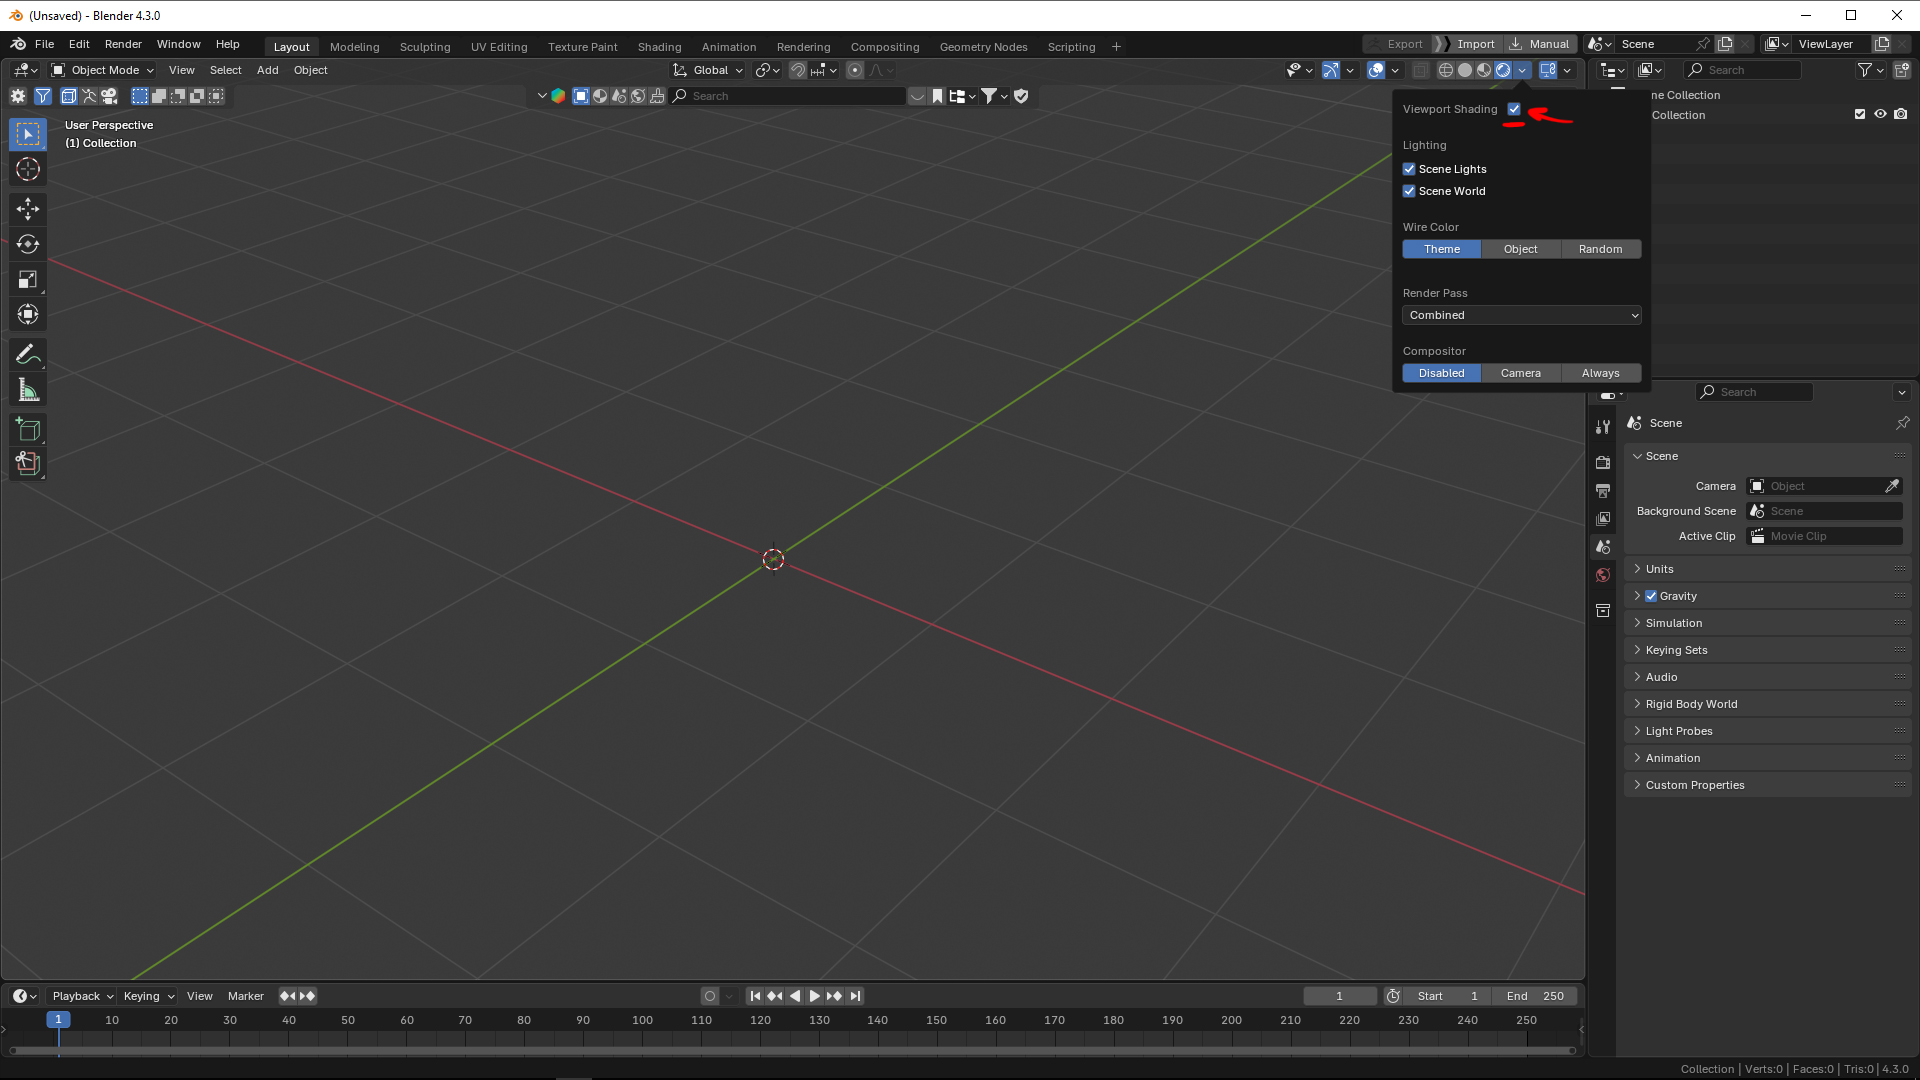This screenshot has height=1080, width=1920.
Task: Switch to the Shading workspace tab
Action: click(x=659, y=47)
